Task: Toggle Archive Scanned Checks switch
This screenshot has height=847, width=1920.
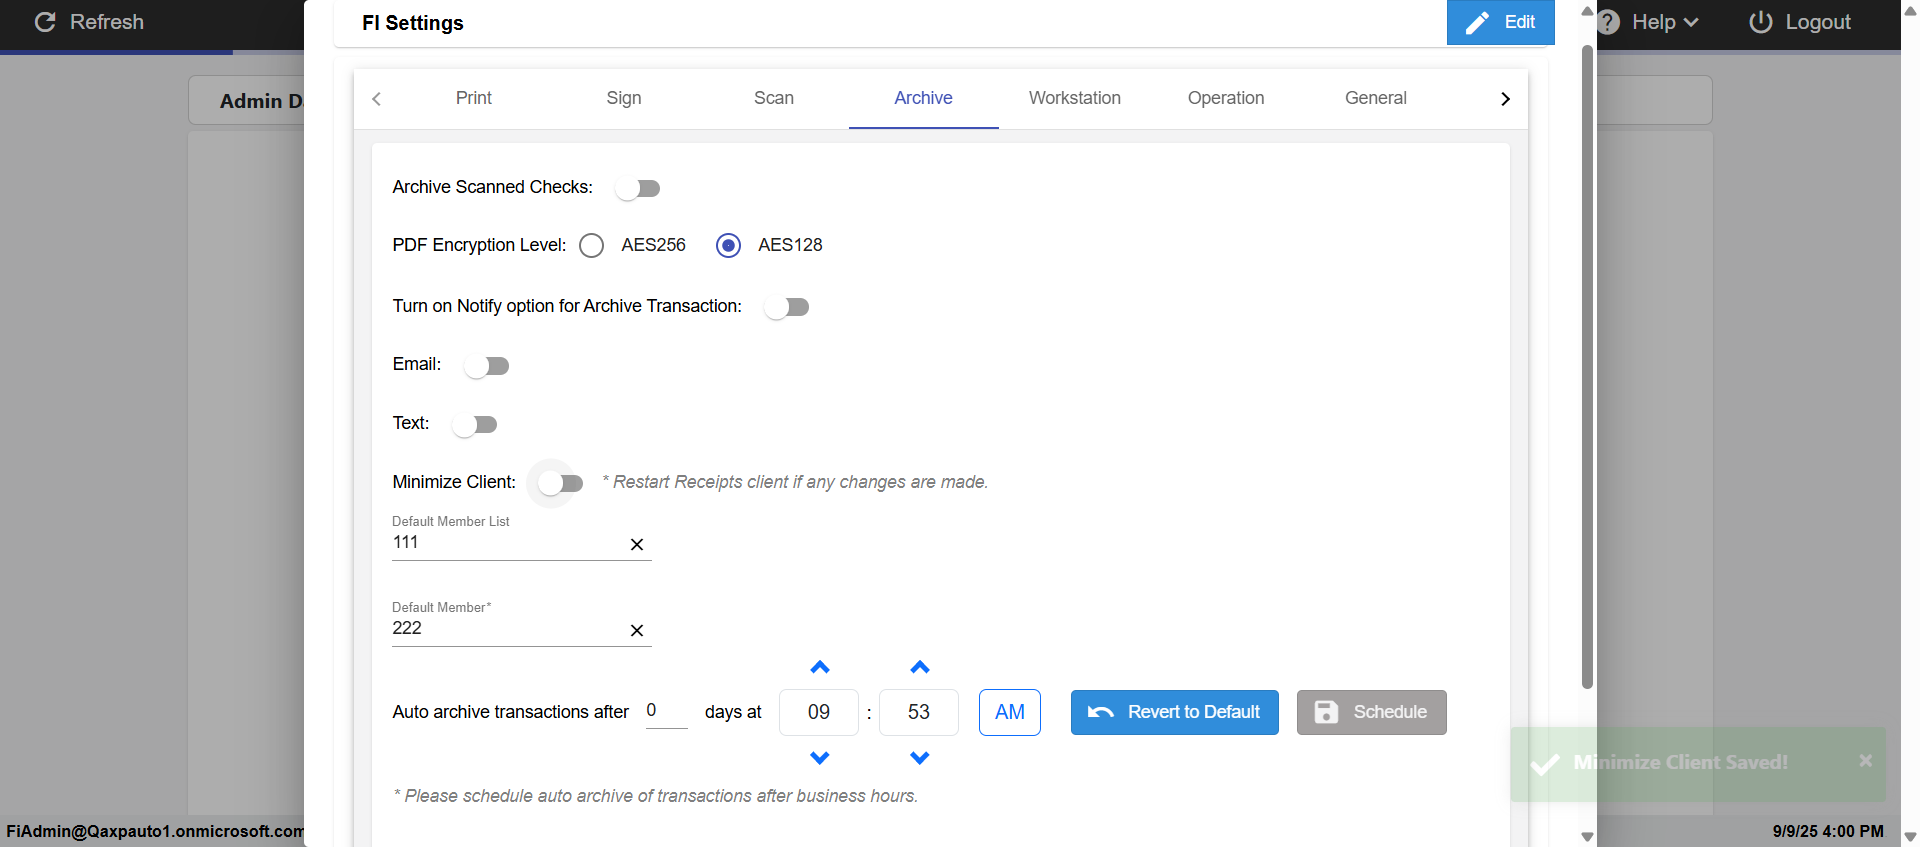Action: (637, 188)
